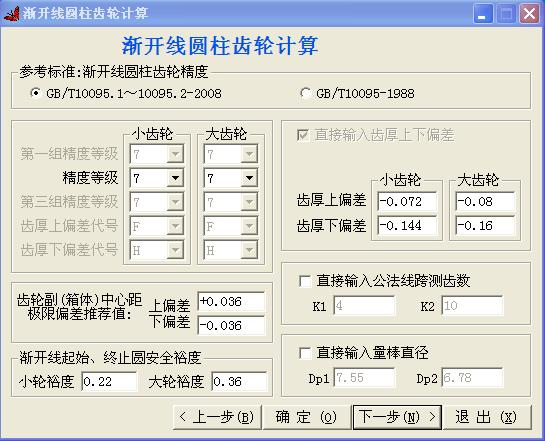Minimize the gear calculation window
Image resolution: width=545 pixels, height=441 pixels.
tap(483, 14)
